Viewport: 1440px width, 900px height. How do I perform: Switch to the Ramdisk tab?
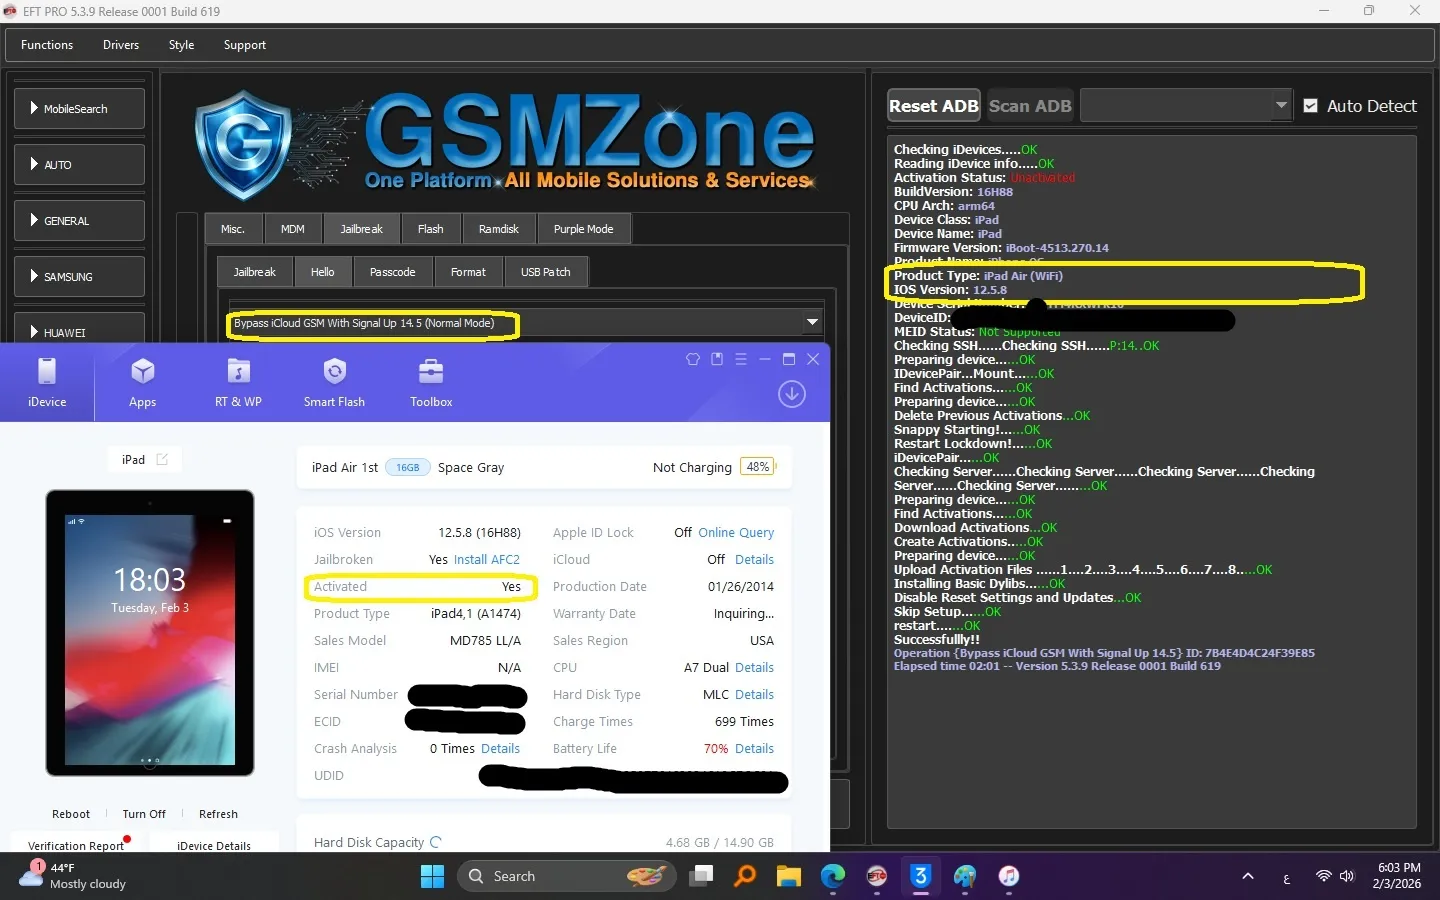pos(498,229)
